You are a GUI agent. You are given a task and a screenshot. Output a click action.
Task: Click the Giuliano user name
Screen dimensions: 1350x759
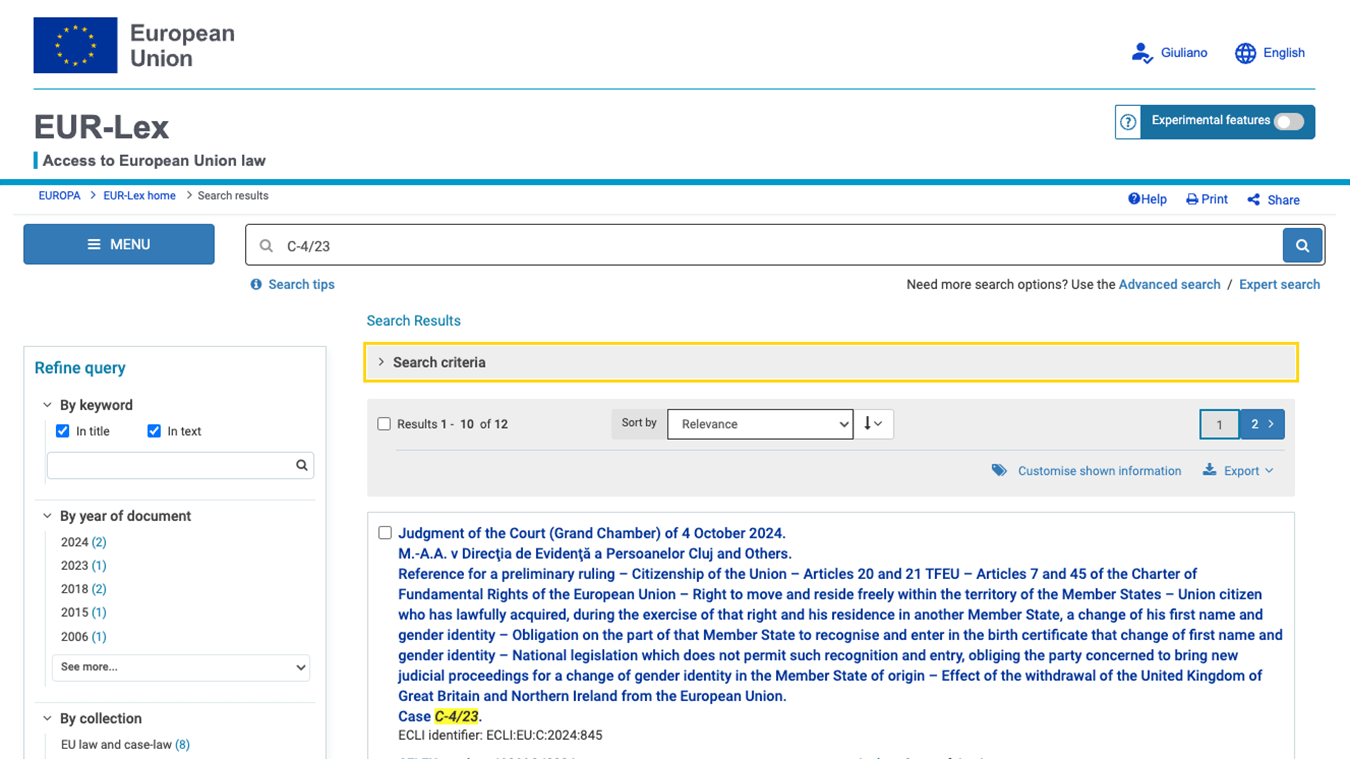coord(1184,53)
